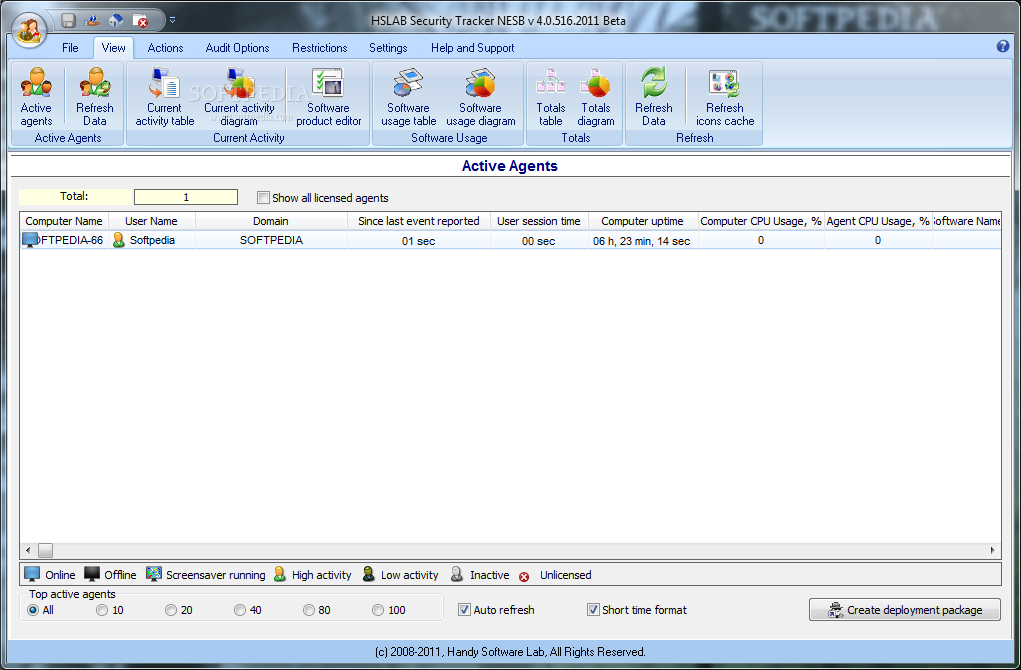Screen dimensions: 1021x670
Task: Select 80 top active agents
Action: 309,610
